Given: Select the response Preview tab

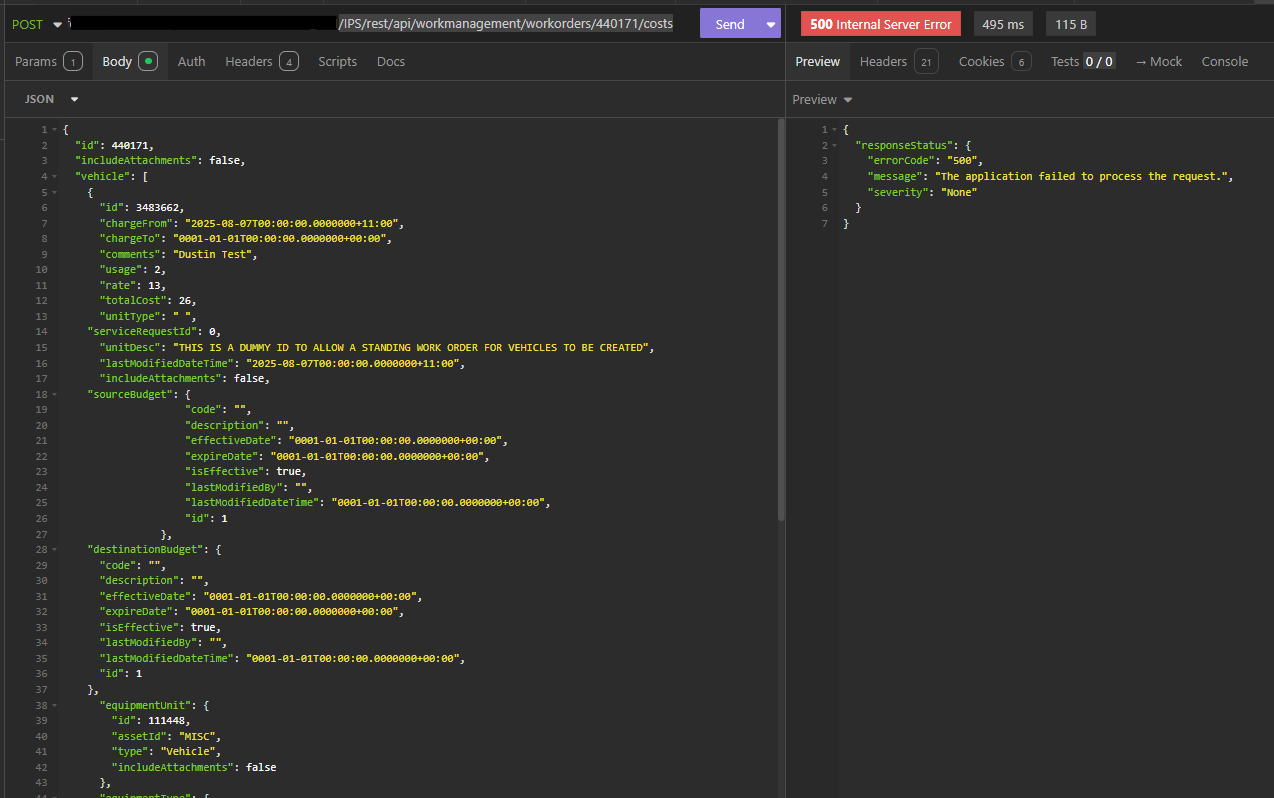Looking at the screenshot, I should [817, 62].
